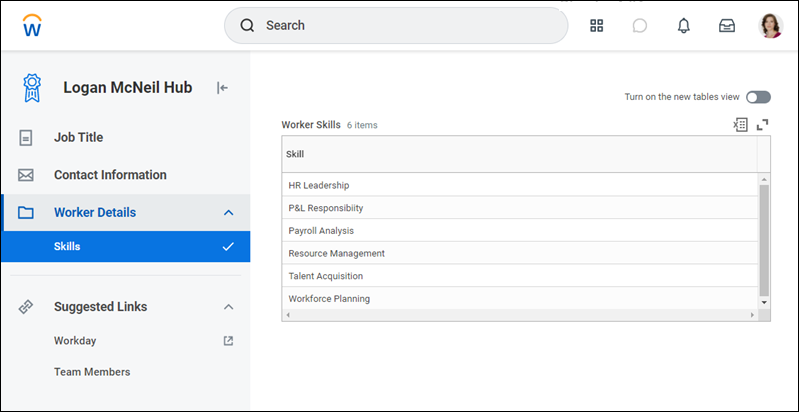Click the checkmark on the Skills item

(x=228, y=246)
